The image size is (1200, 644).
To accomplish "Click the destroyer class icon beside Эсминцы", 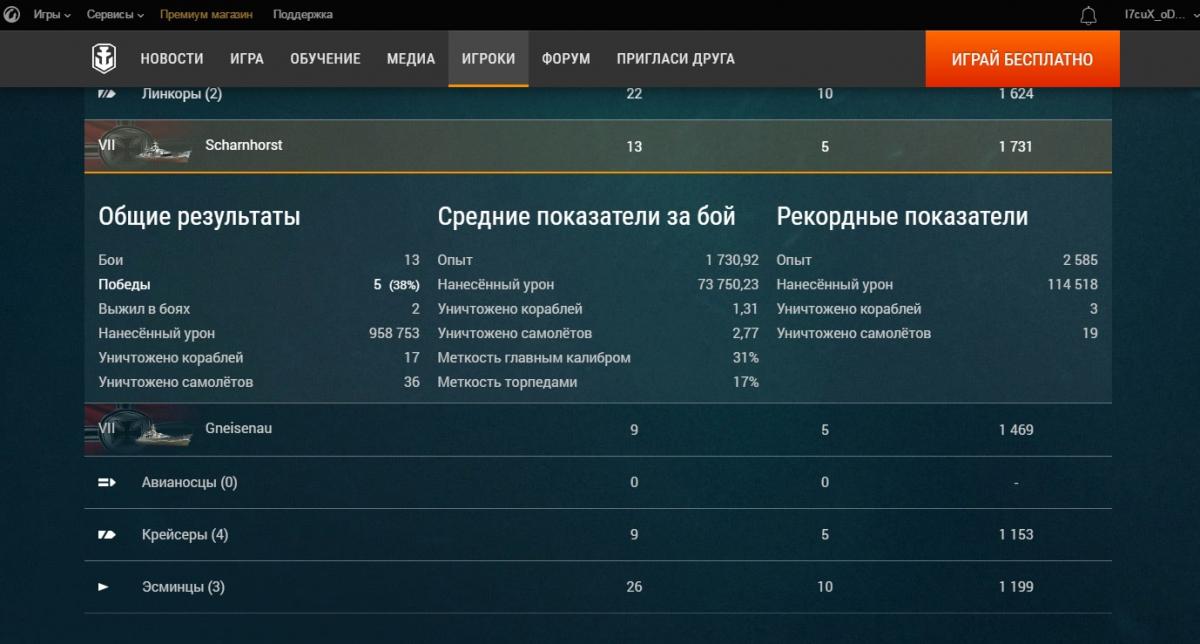I will point(103,587).
